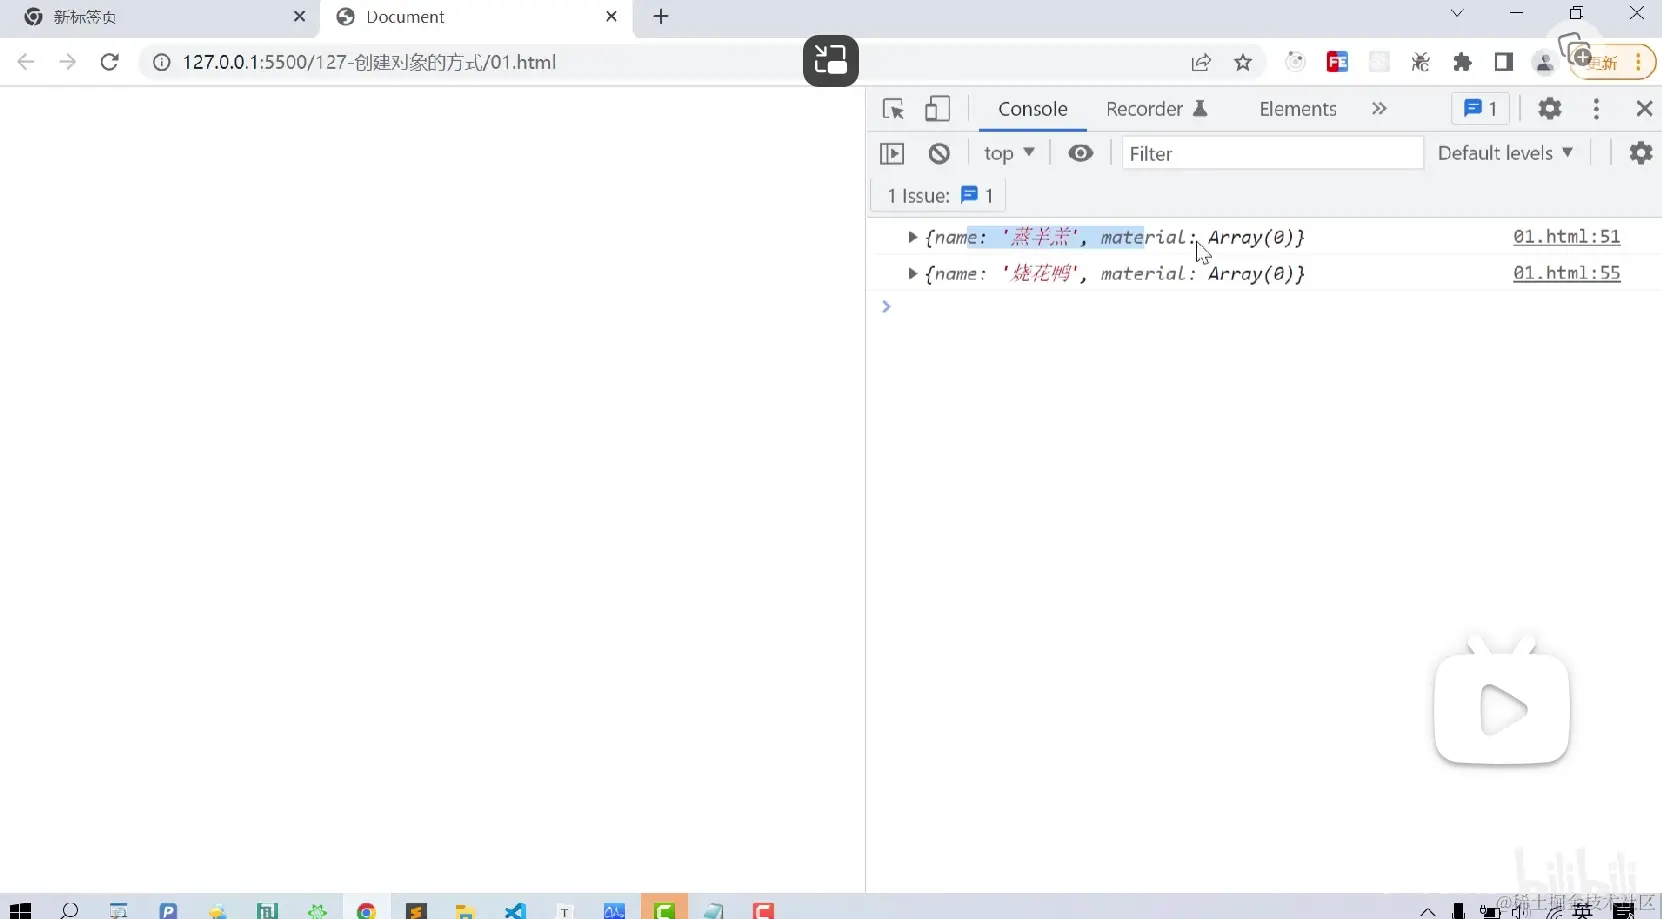This screenshot has width=1662, height=919.
Task: View site information icon in address bar
Action: point(161,62)
